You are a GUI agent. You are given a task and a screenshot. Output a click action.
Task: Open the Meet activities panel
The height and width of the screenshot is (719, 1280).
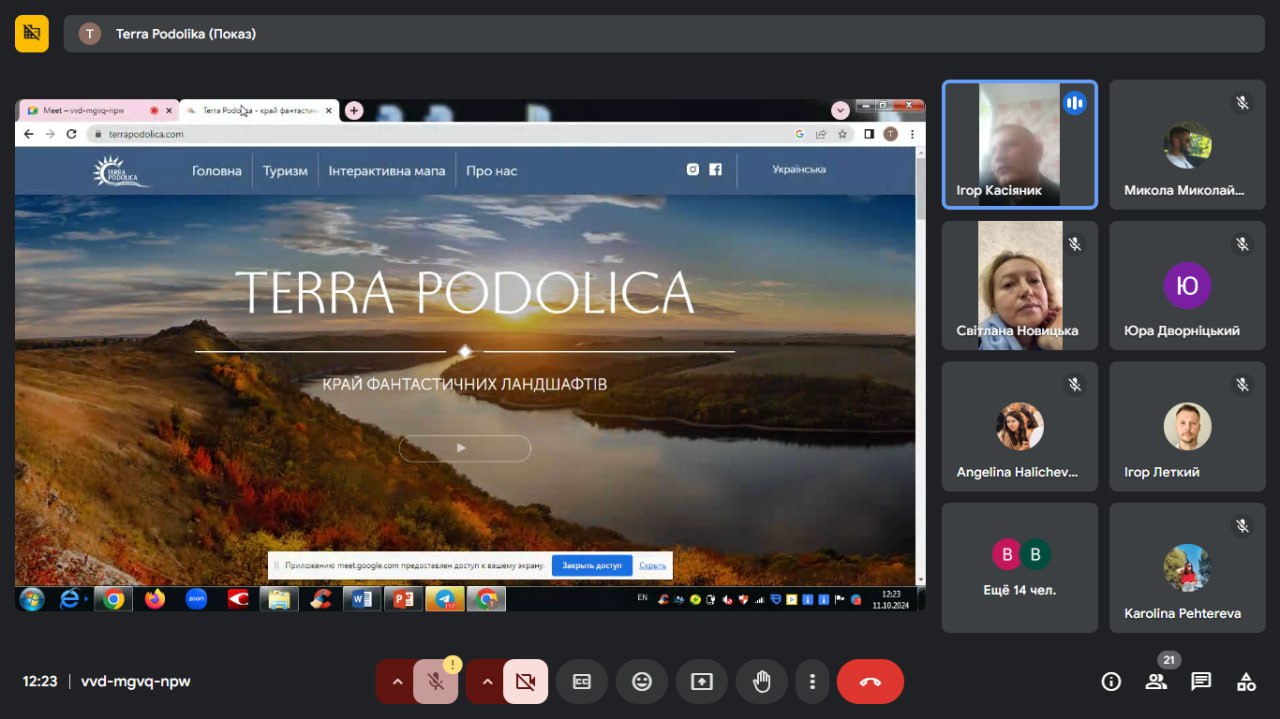[1246, 681]
